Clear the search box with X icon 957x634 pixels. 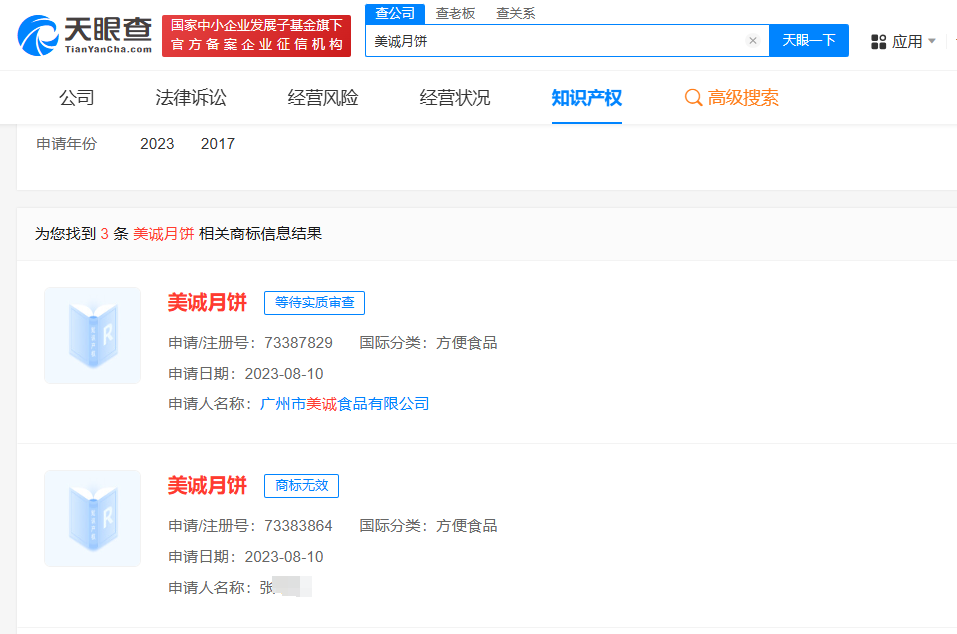753,40
